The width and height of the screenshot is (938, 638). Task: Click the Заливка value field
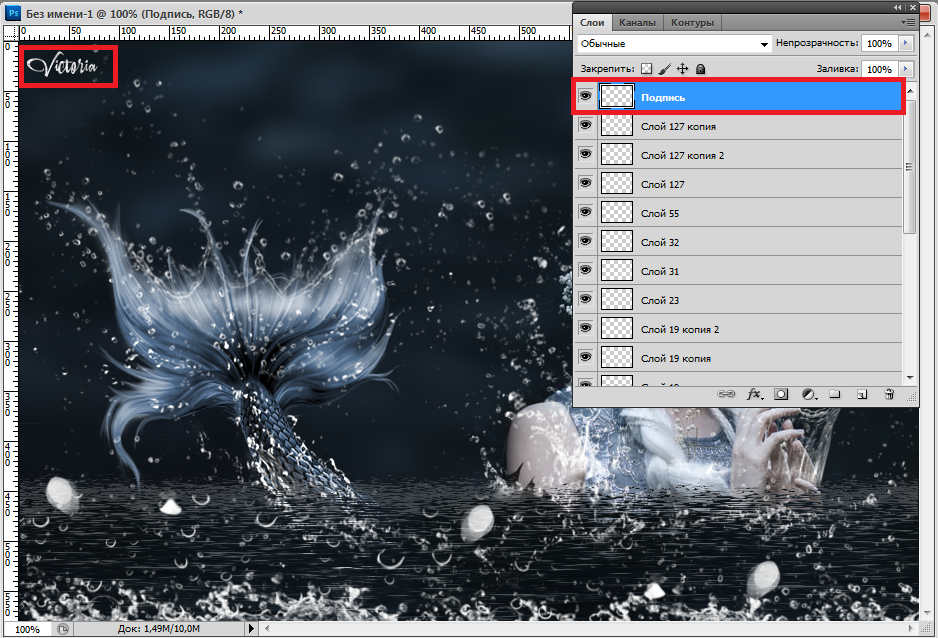(879, 69)
